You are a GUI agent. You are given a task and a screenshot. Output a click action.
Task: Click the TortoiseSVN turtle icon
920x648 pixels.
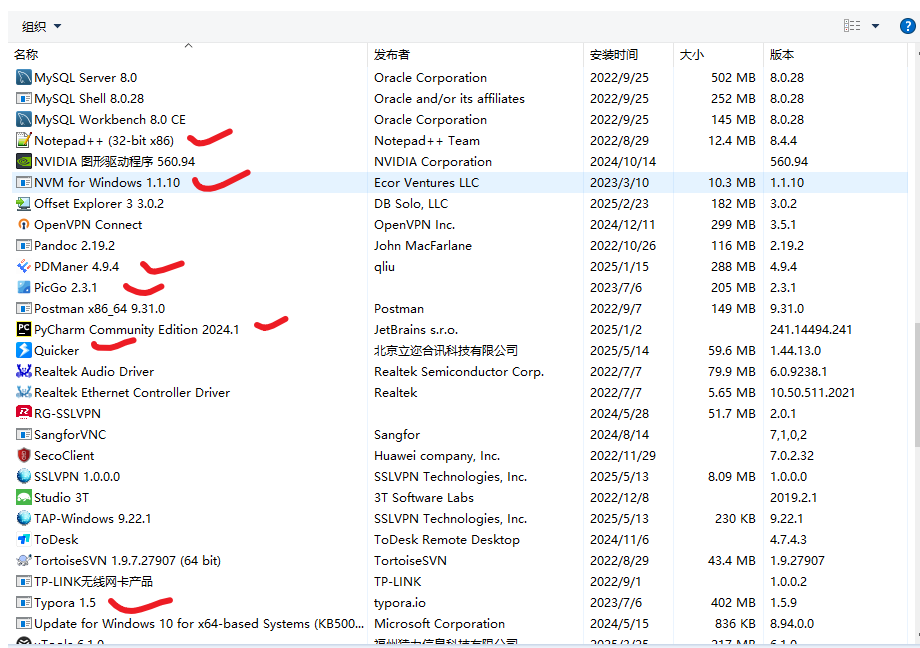[23, 561]
